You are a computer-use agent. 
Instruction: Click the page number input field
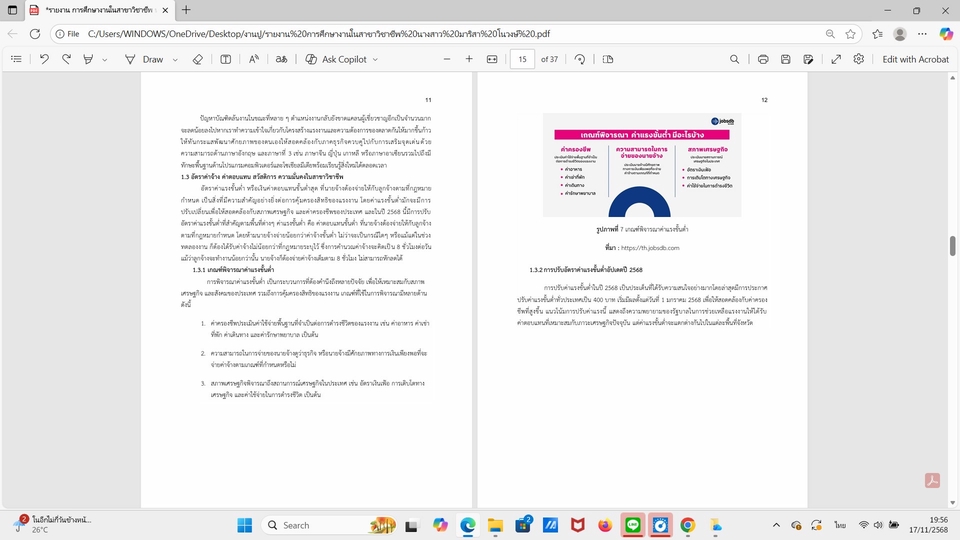point(522,59)
